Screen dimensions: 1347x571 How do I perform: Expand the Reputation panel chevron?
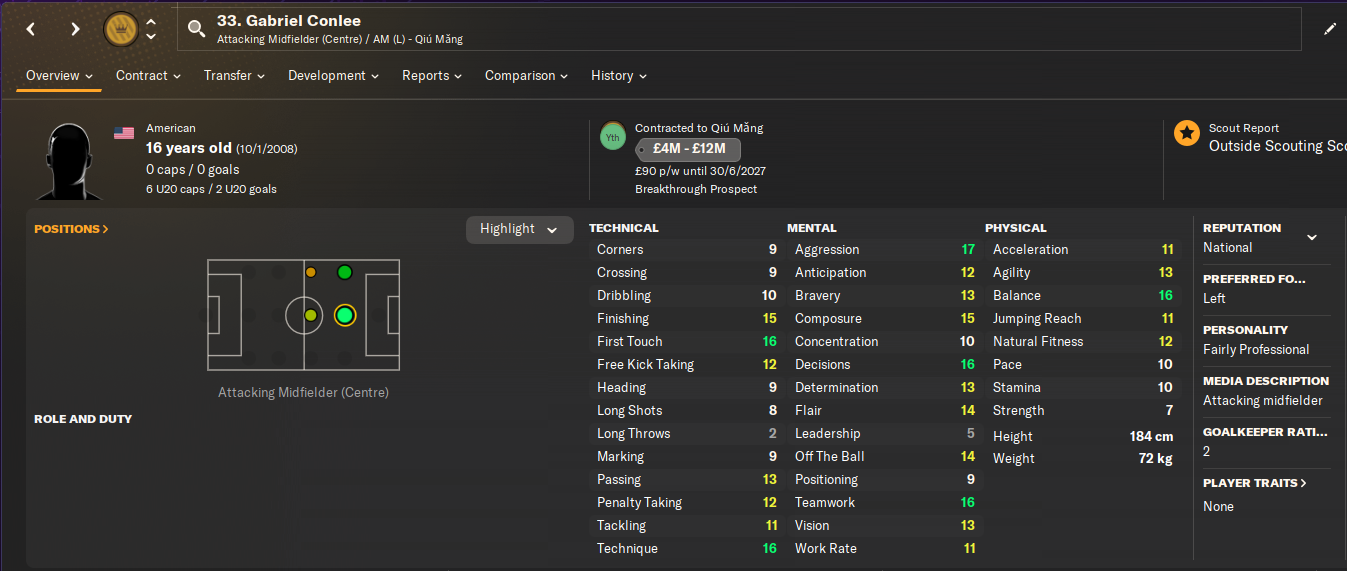(x=1312, y=237)
